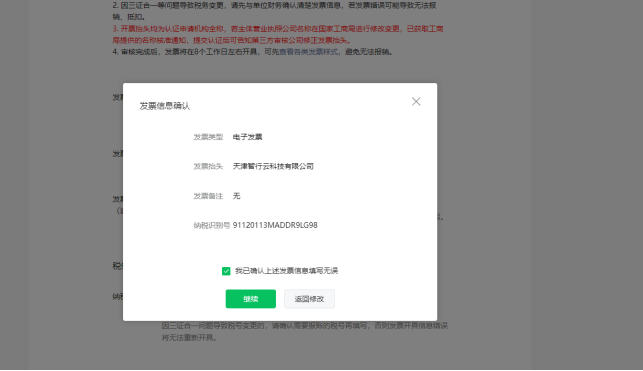Close the 发票信息确认 dialog with the X icon
The height and width of the screenshot is (371, 643).
point(416,101)
